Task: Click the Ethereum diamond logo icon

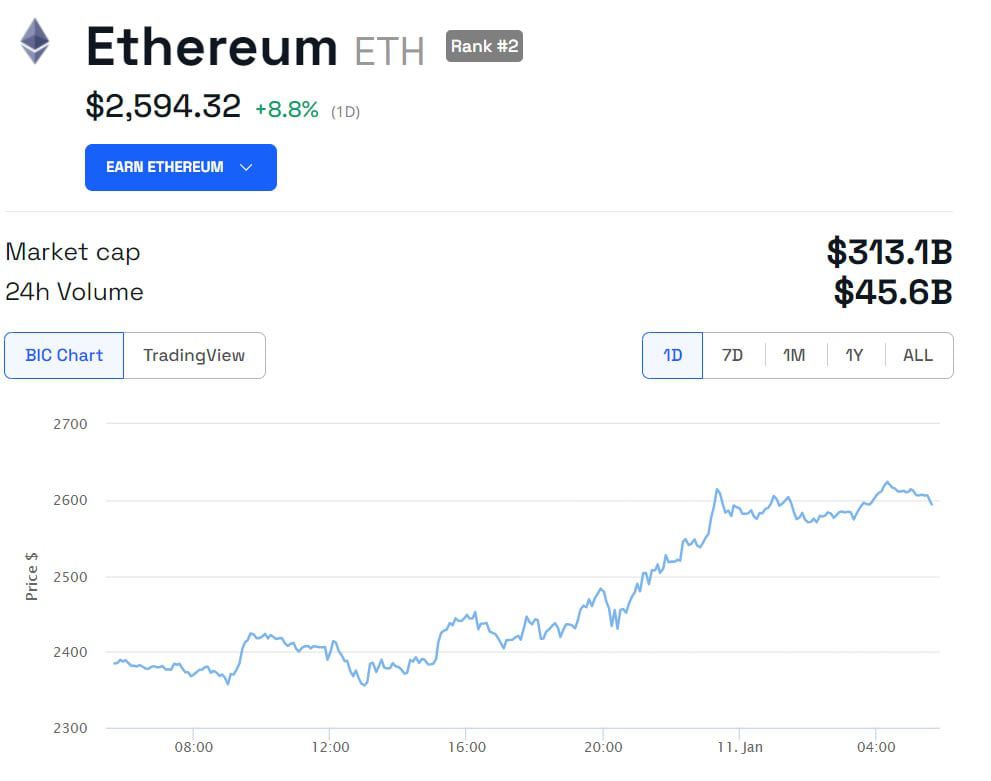Action: coord(35,44)
